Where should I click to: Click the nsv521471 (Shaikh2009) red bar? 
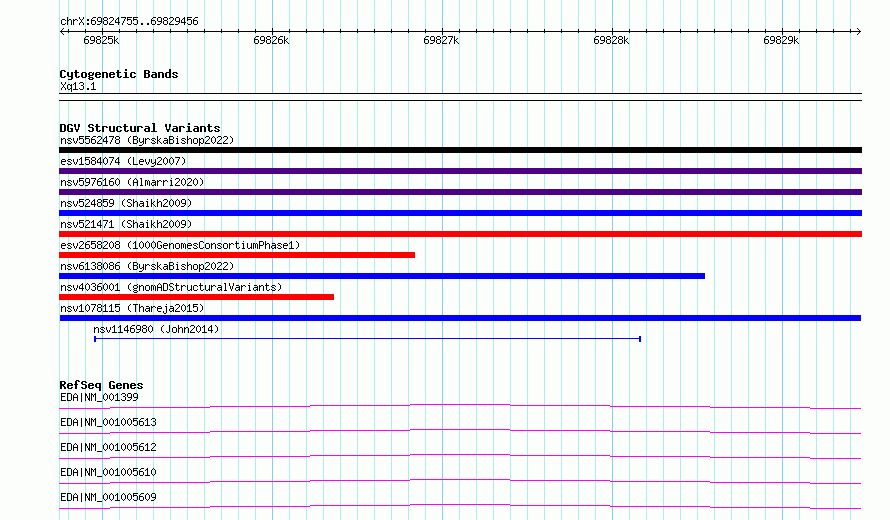click(x=460, y=234)
